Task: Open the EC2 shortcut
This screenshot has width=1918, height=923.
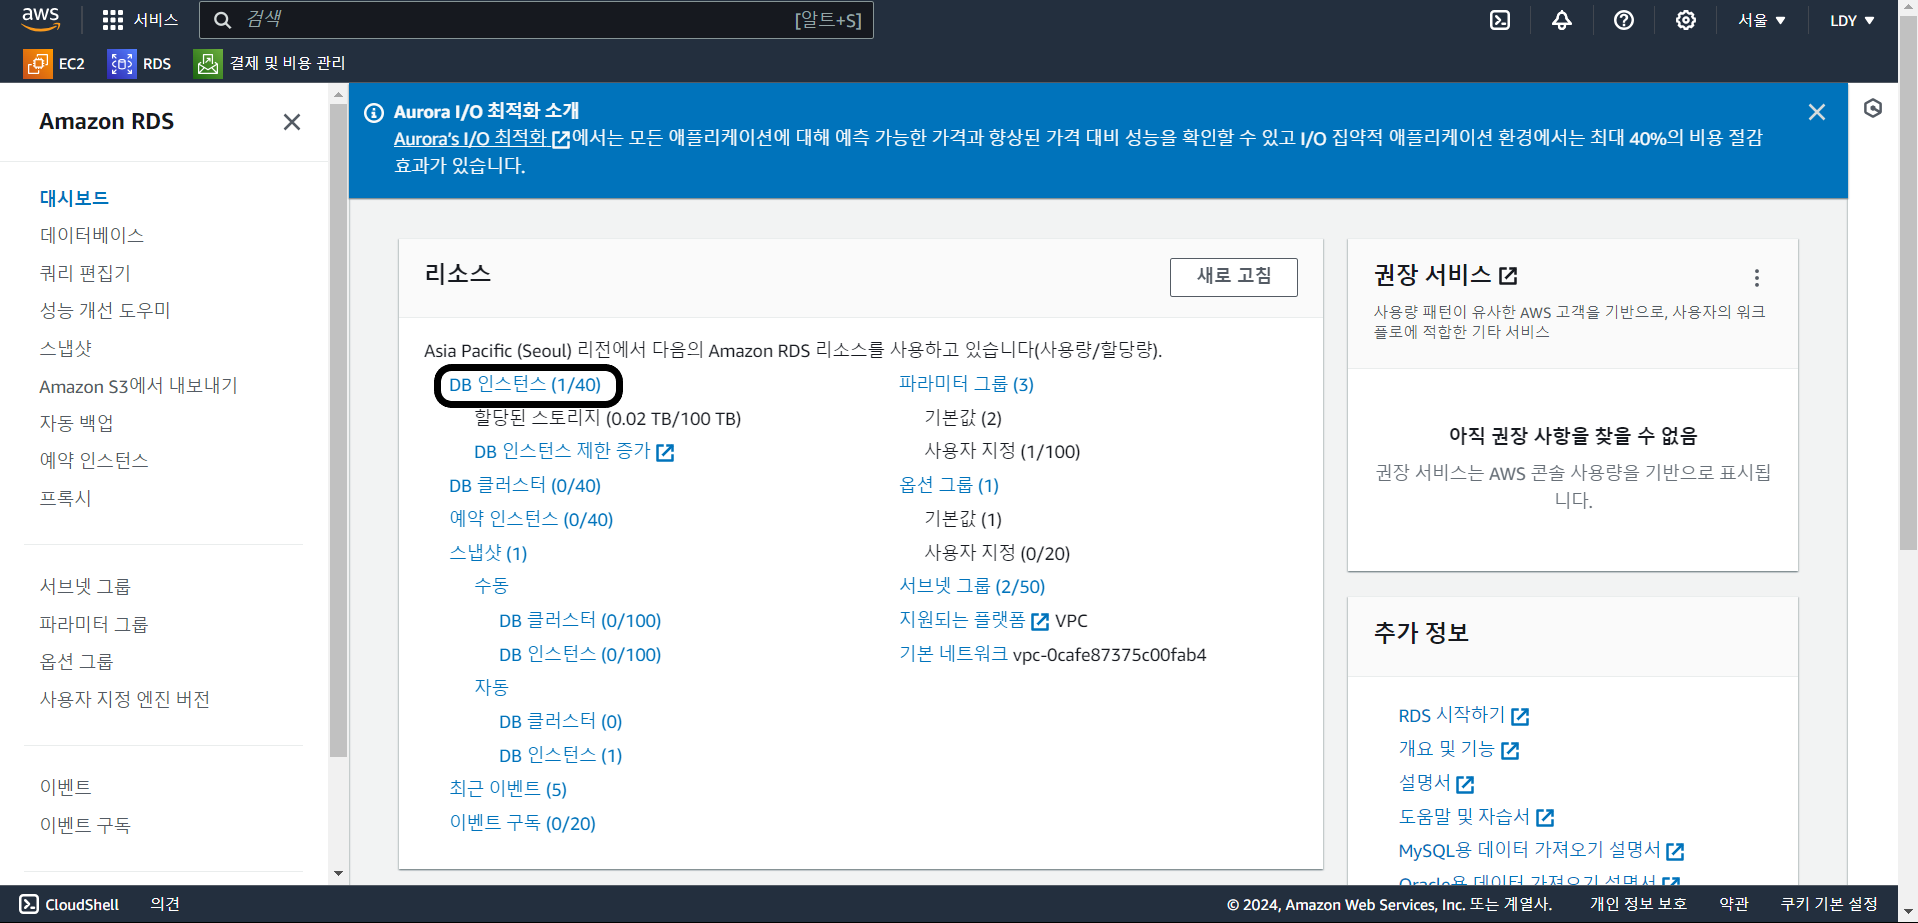Action: 55,64
